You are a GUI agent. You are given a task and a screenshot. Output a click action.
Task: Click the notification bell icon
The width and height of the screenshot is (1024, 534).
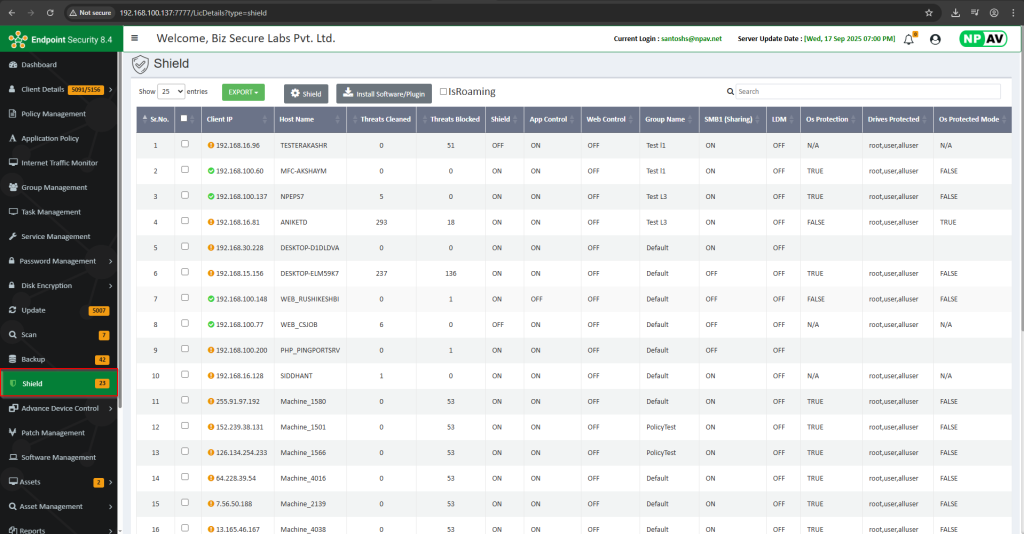pyautogui.click(x=909, y=39)
